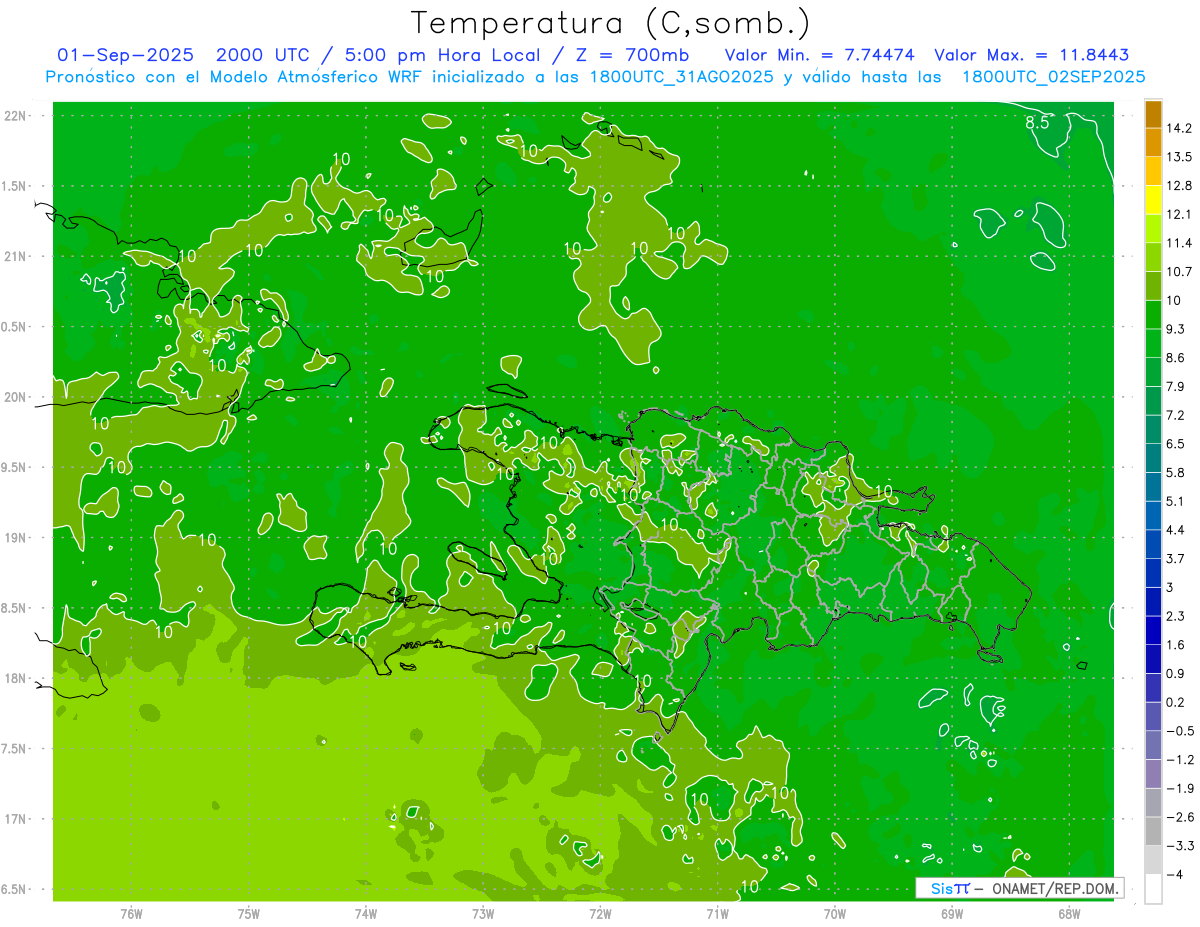The width and height of the screenshot is (1200, 927).
Task: Click the 12.8 colorbar scale value
Action: point(1180,186)
